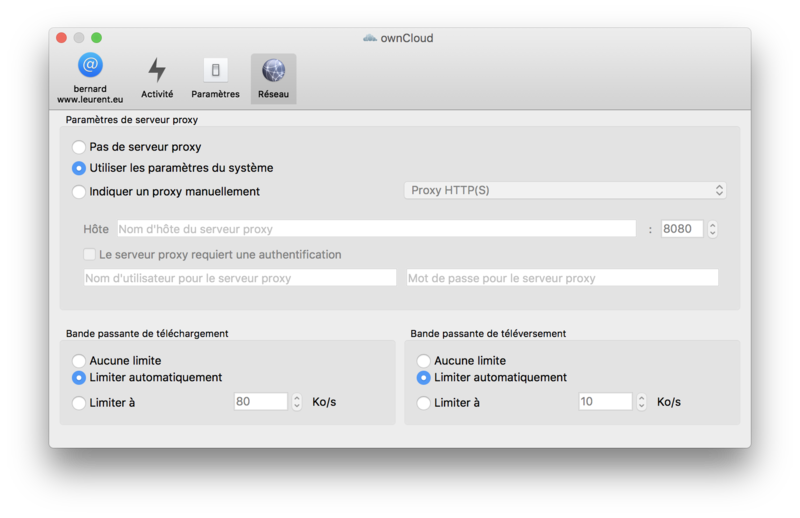Open the Paramètres switch icon
This screenshot has height=518, width=800.
[x=215, y=70]
